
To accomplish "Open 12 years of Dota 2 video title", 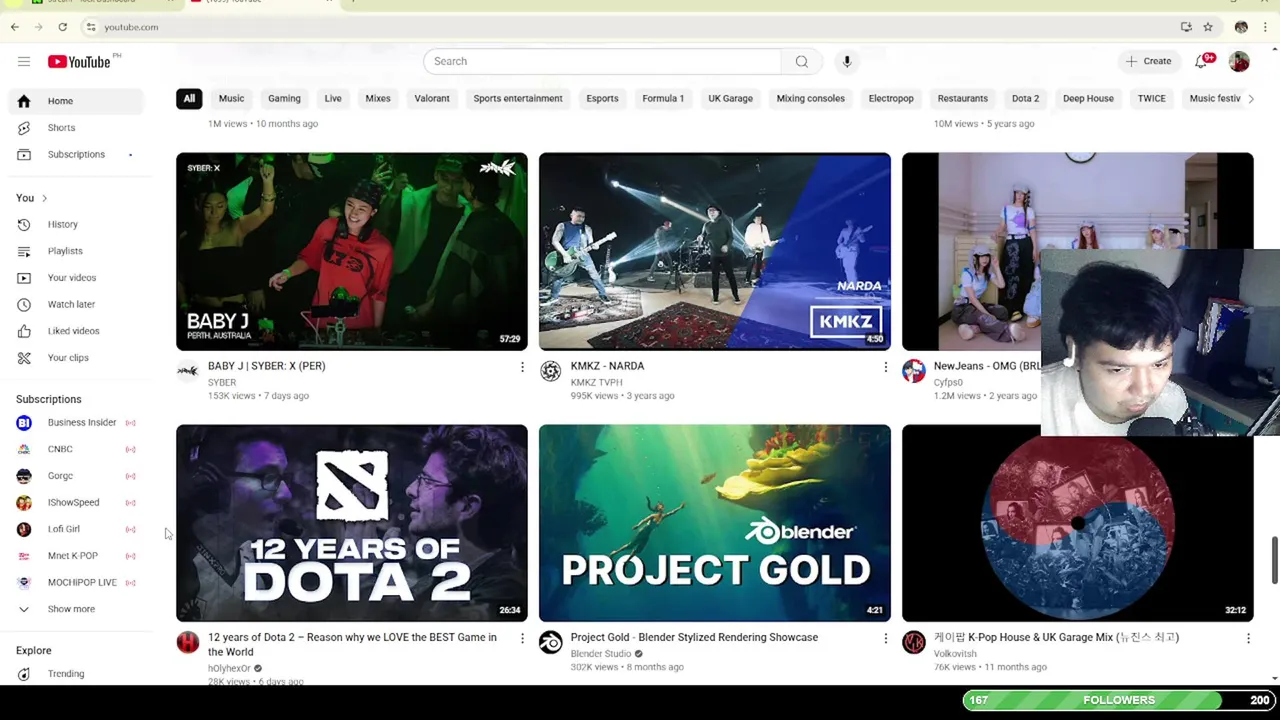I will pyautogui.click(x=352, y=644).
